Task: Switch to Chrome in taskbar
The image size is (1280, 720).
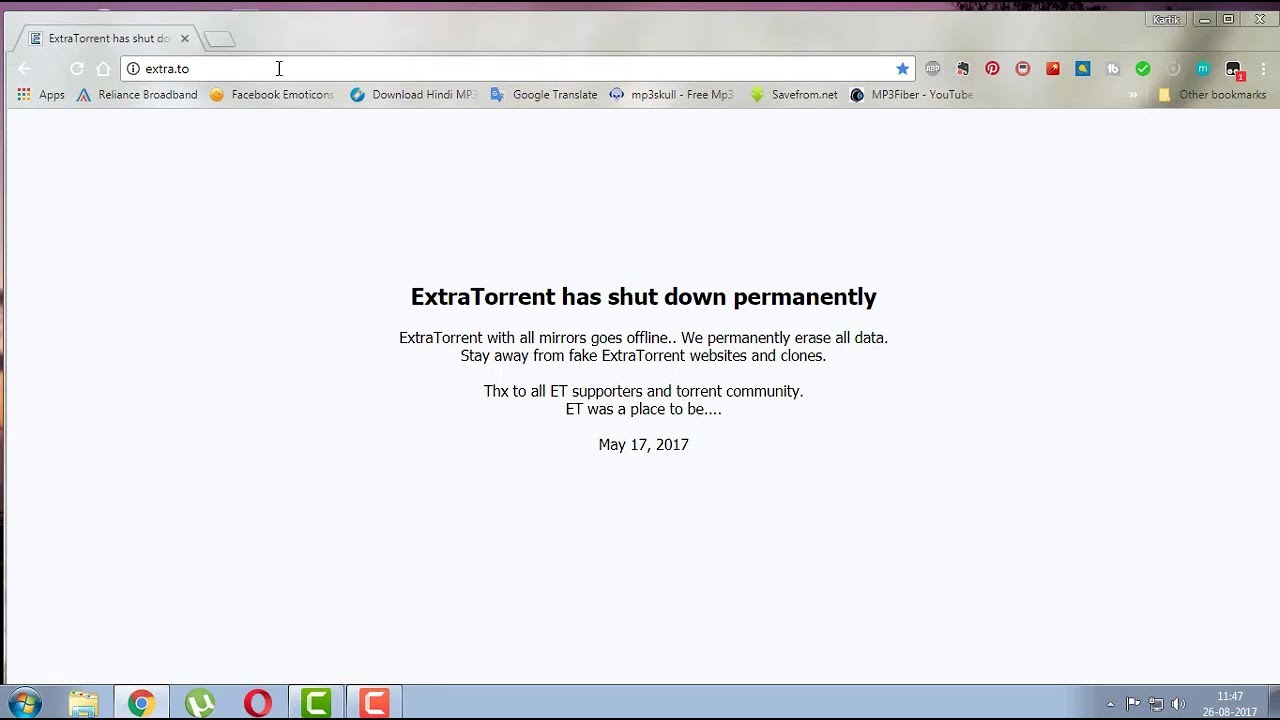Action: point(141,703)
